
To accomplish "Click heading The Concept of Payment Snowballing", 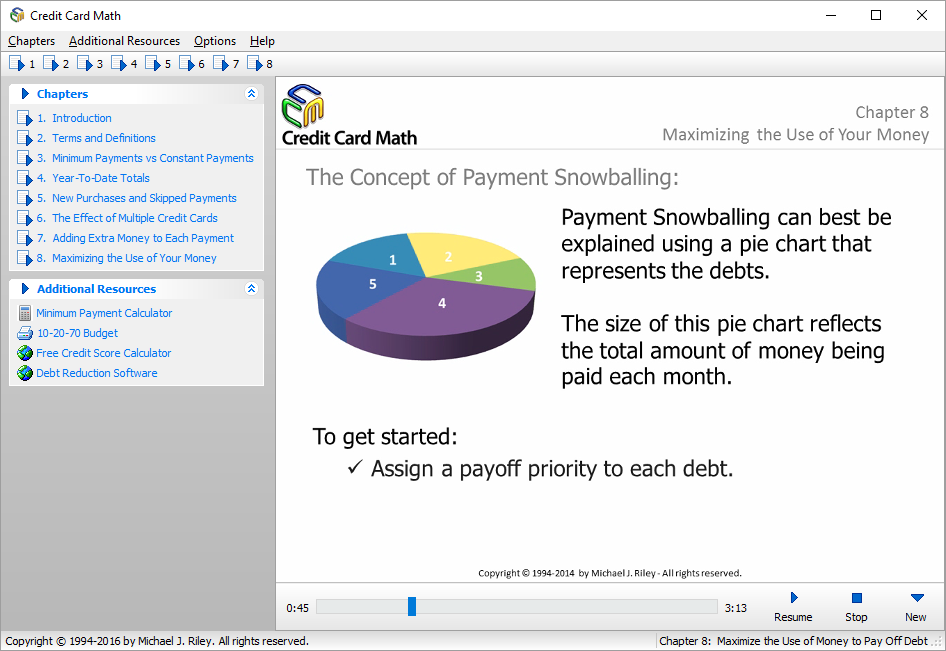I will point(492,177).
